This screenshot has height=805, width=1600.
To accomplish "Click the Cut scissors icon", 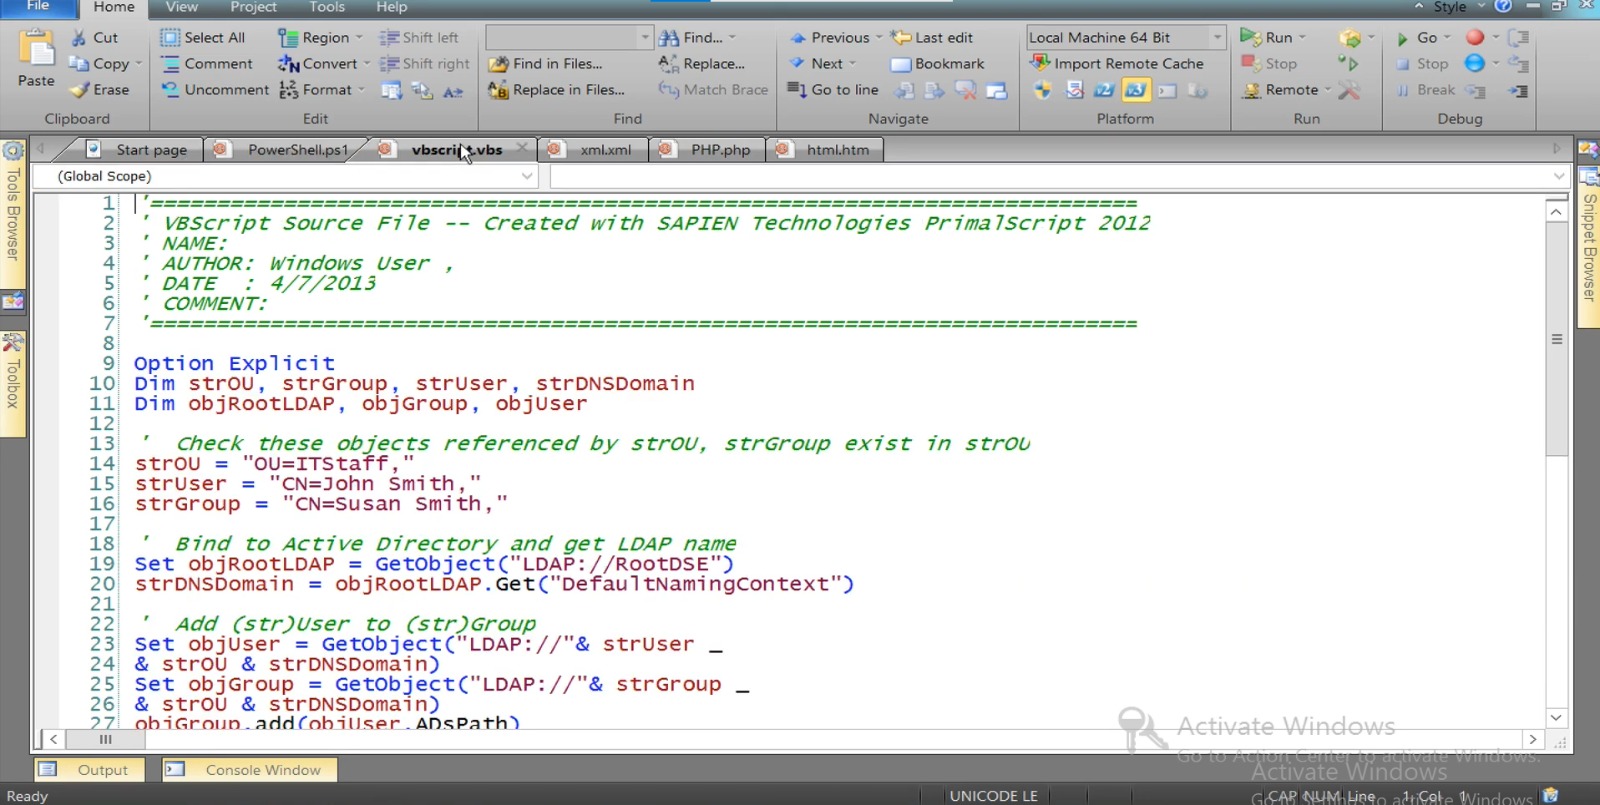I will pos(78,38).
